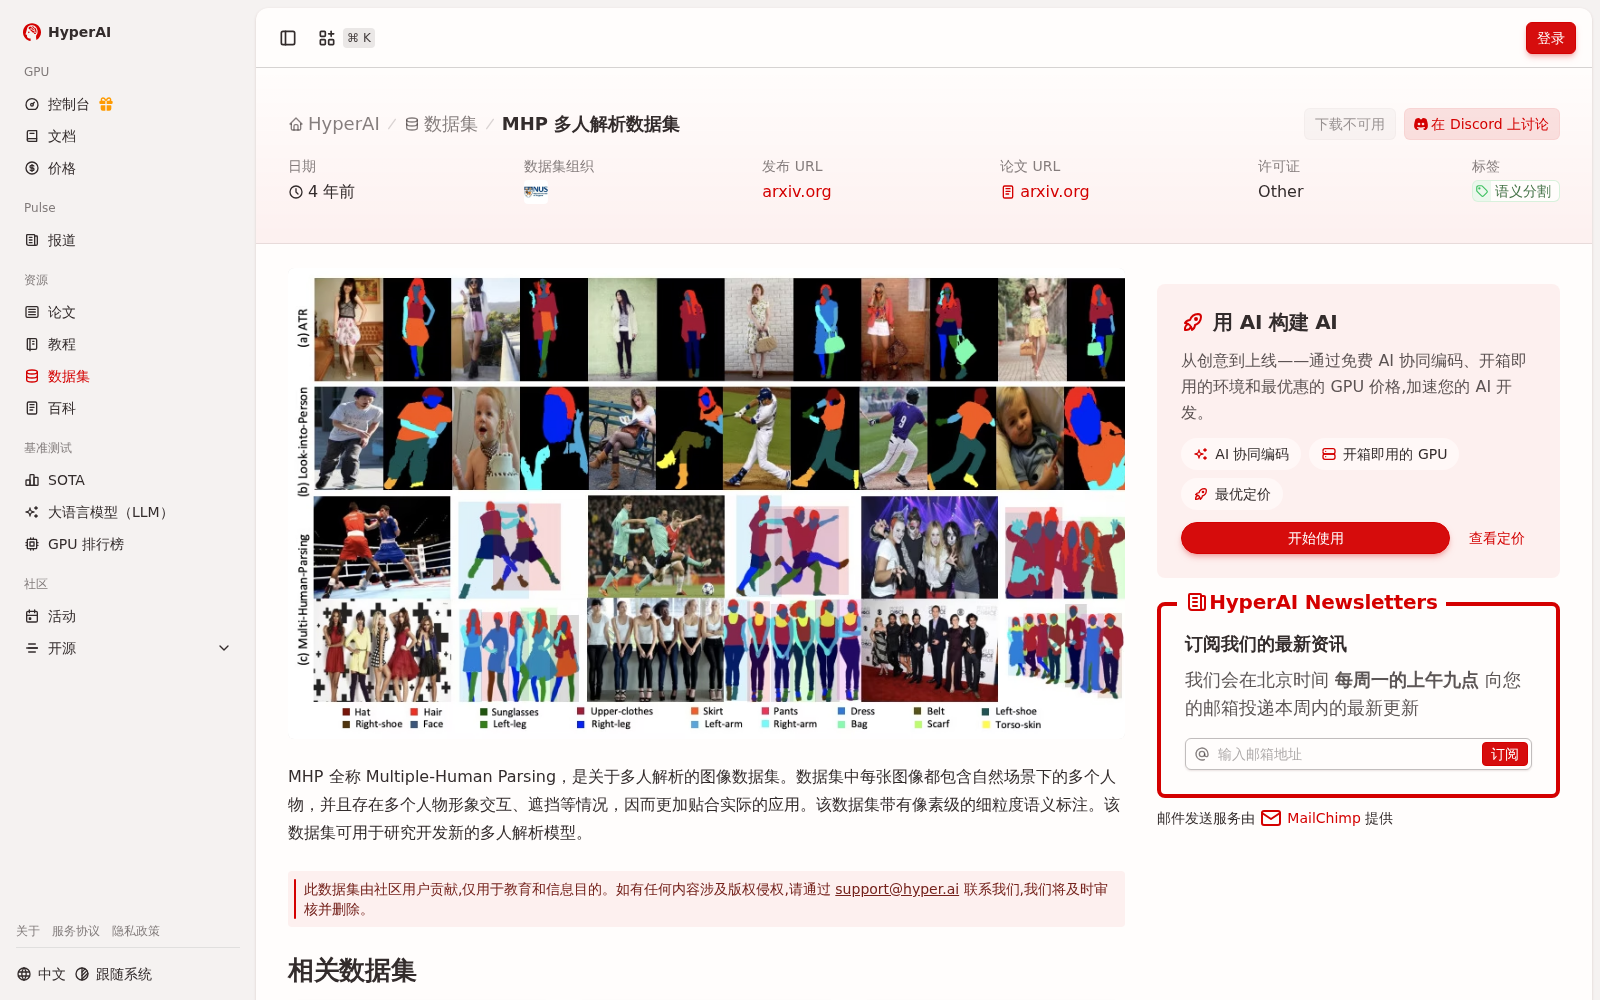Open the 中文 language selector

[41, 974]
